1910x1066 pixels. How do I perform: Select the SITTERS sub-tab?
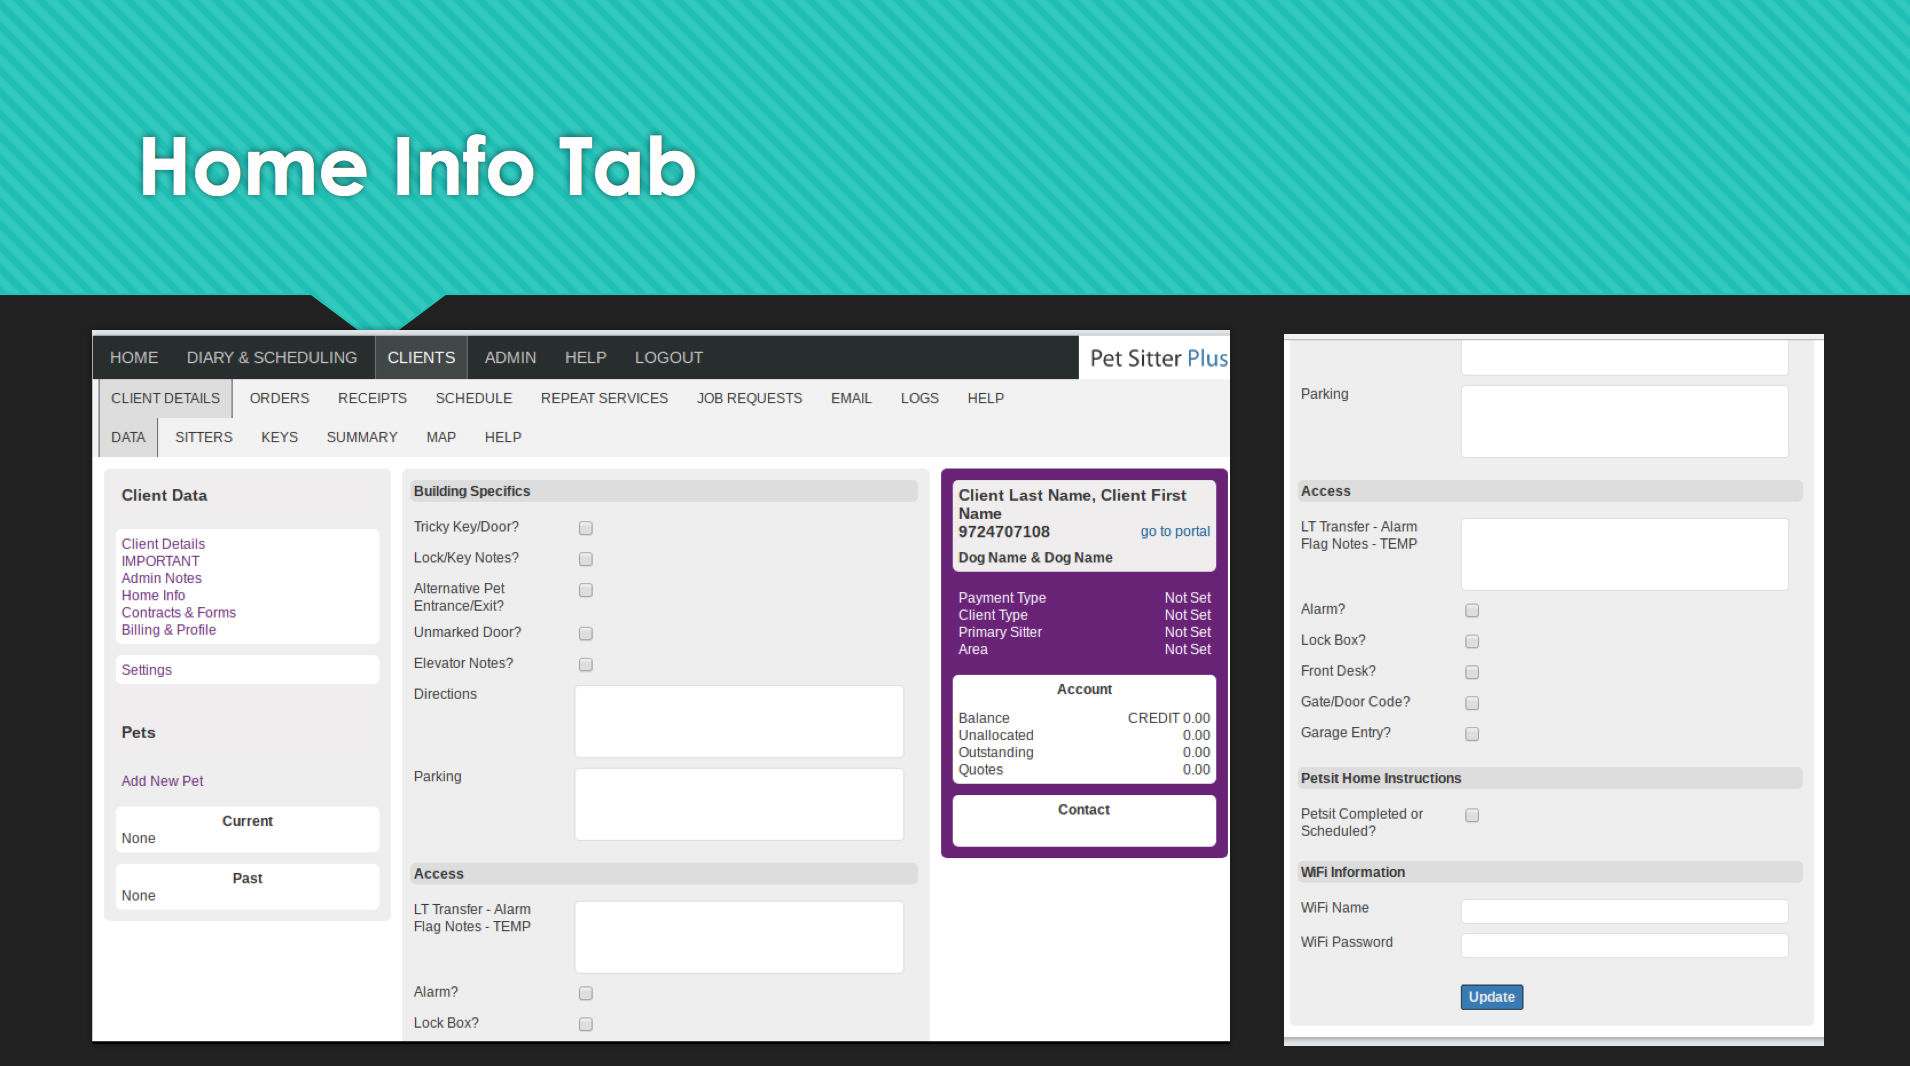pos(203,437)
